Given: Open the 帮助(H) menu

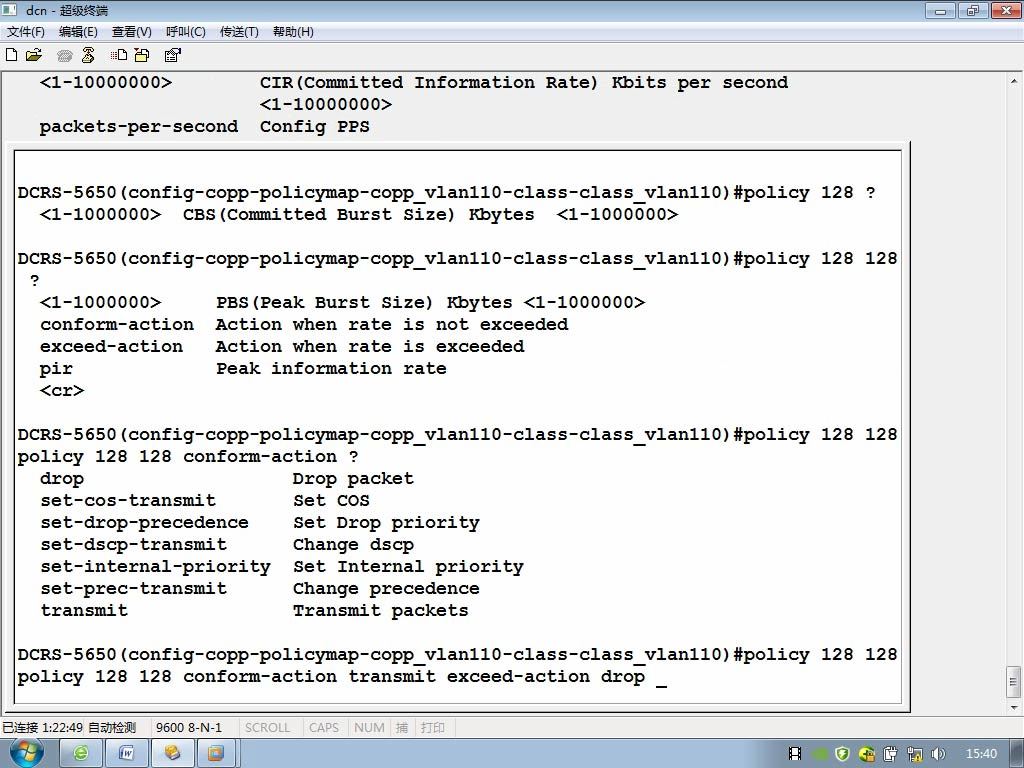Looking at the screenshot, I should 293,31.
